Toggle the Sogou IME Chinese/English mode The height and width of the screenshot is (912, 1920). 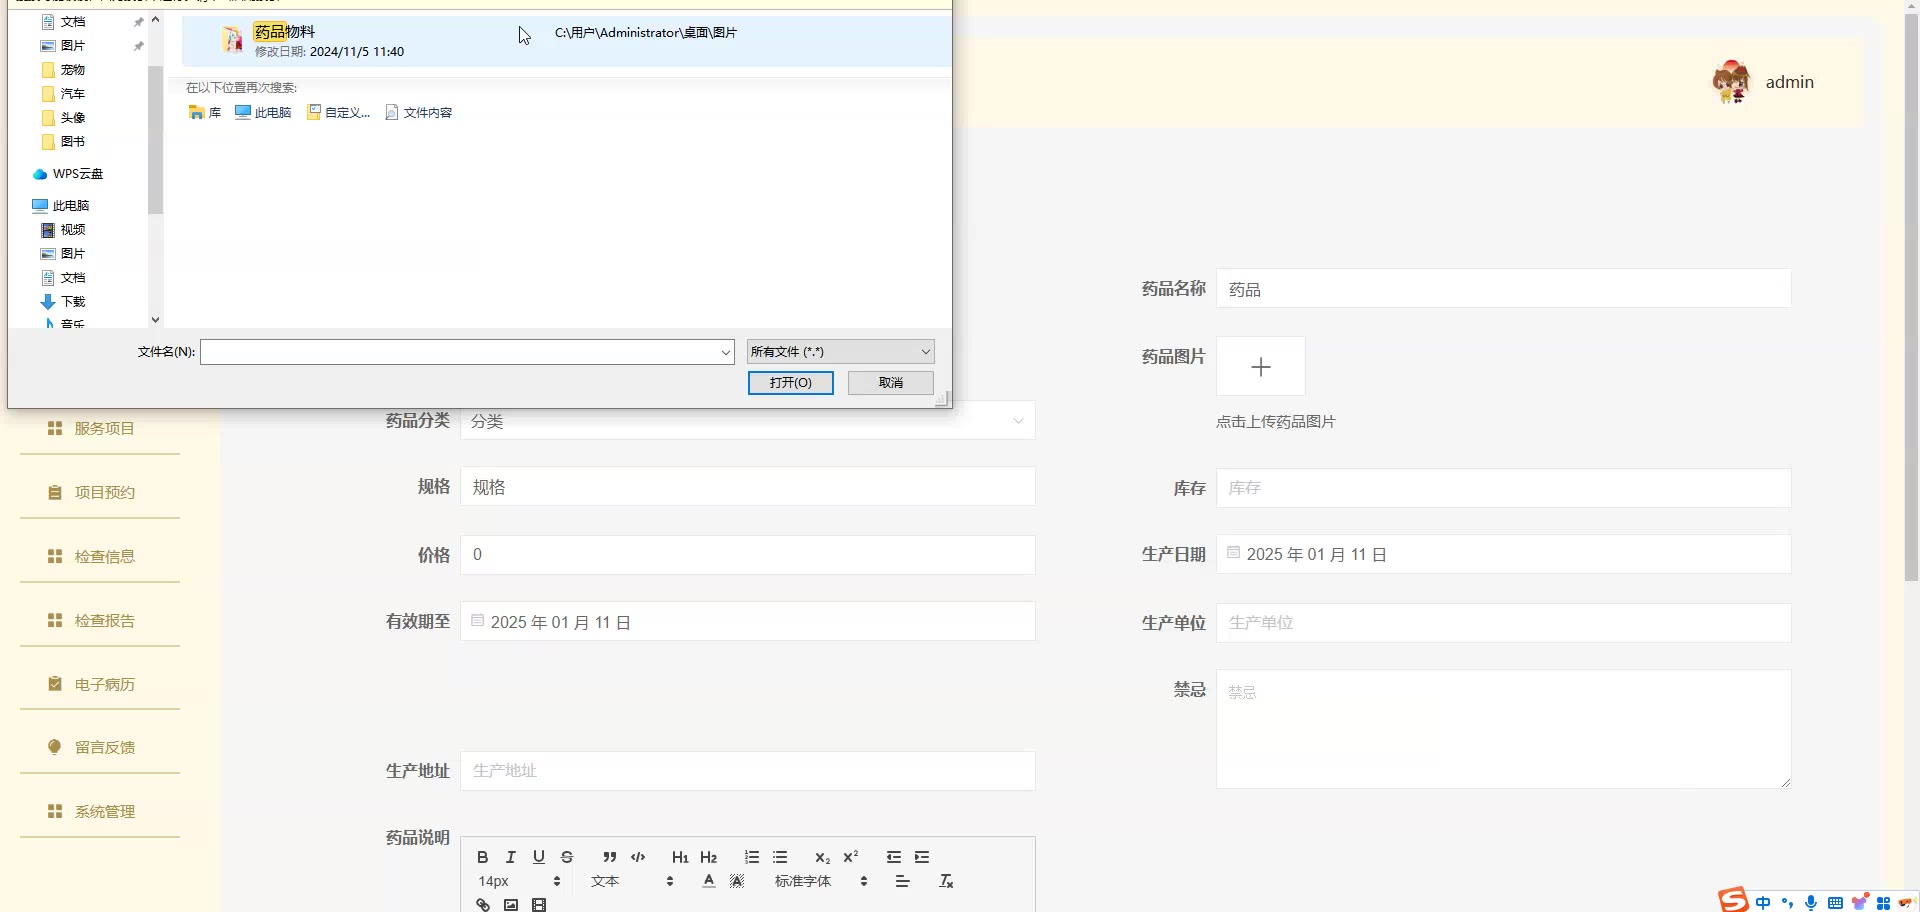(x=1763, y=903)
